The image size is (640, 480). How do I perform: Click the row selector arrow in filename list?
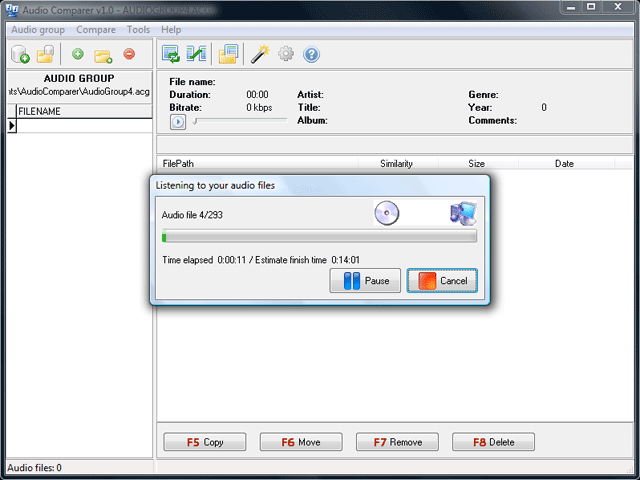pos(12,125)
